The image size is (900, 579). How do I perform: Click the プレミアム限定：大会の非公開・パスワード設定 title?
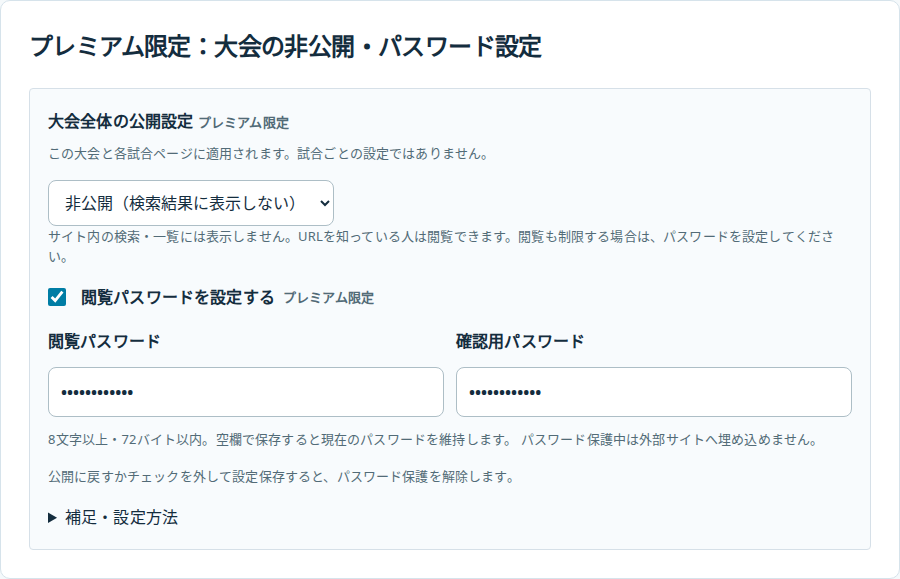click(286, 46)
